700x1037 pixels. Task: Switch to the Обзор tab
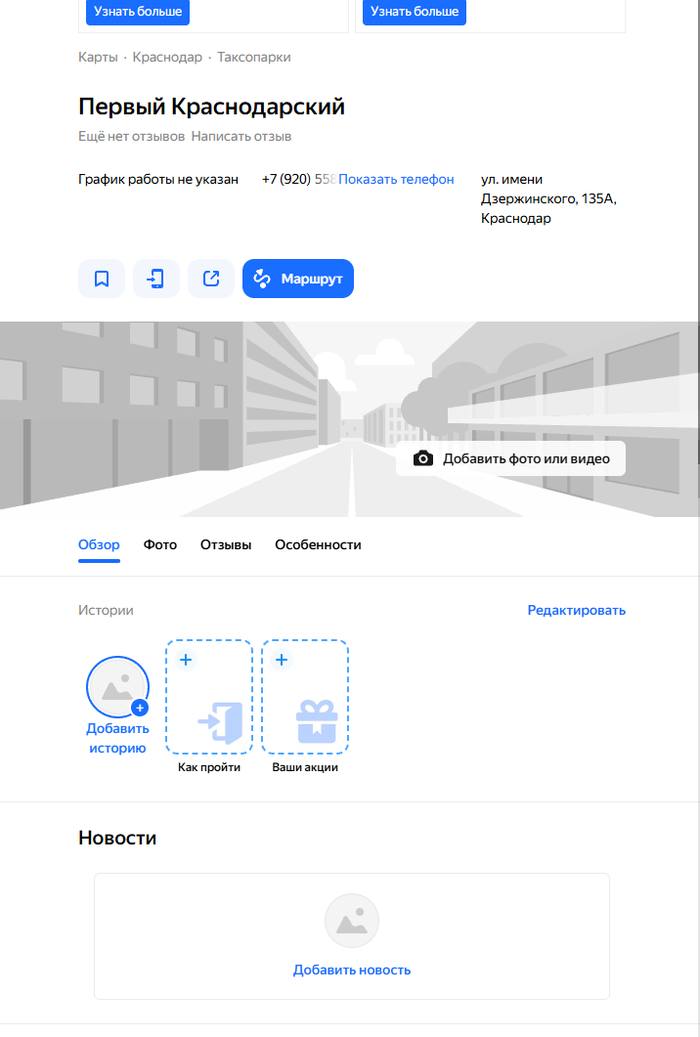99,545
